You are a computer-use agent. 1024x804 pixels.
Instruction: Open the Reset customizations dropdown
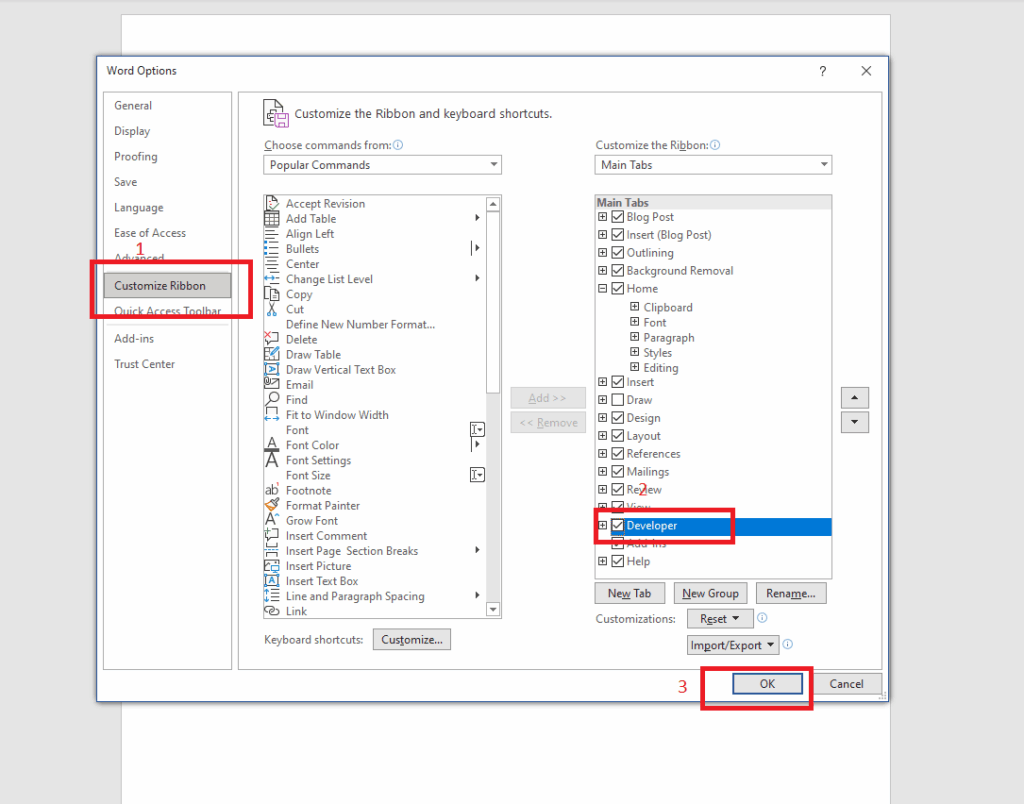[720, 619]
